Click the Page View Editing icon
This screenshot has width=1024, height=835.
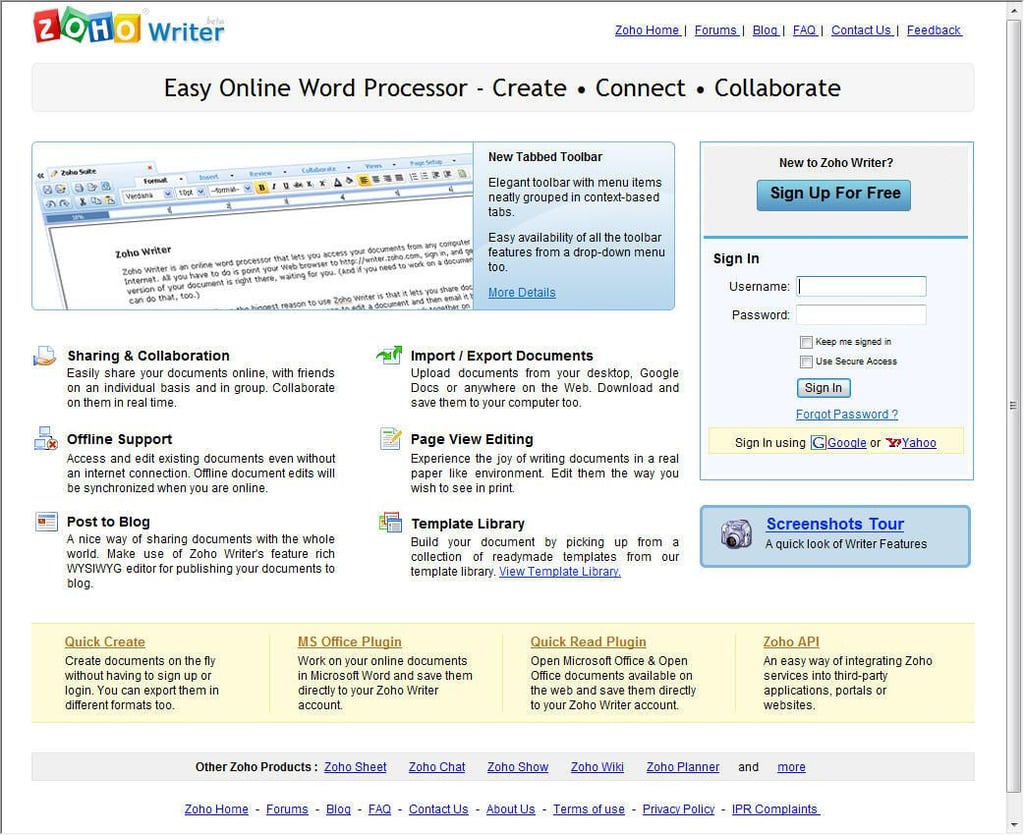point(390,439)
